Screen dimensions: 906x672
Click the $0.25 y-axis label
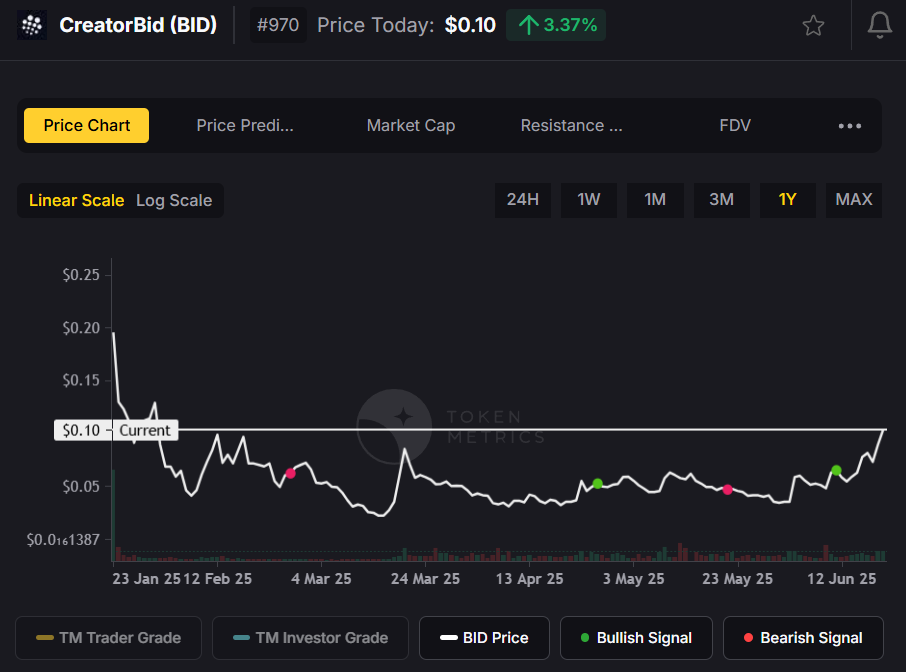tap(81, 274)
